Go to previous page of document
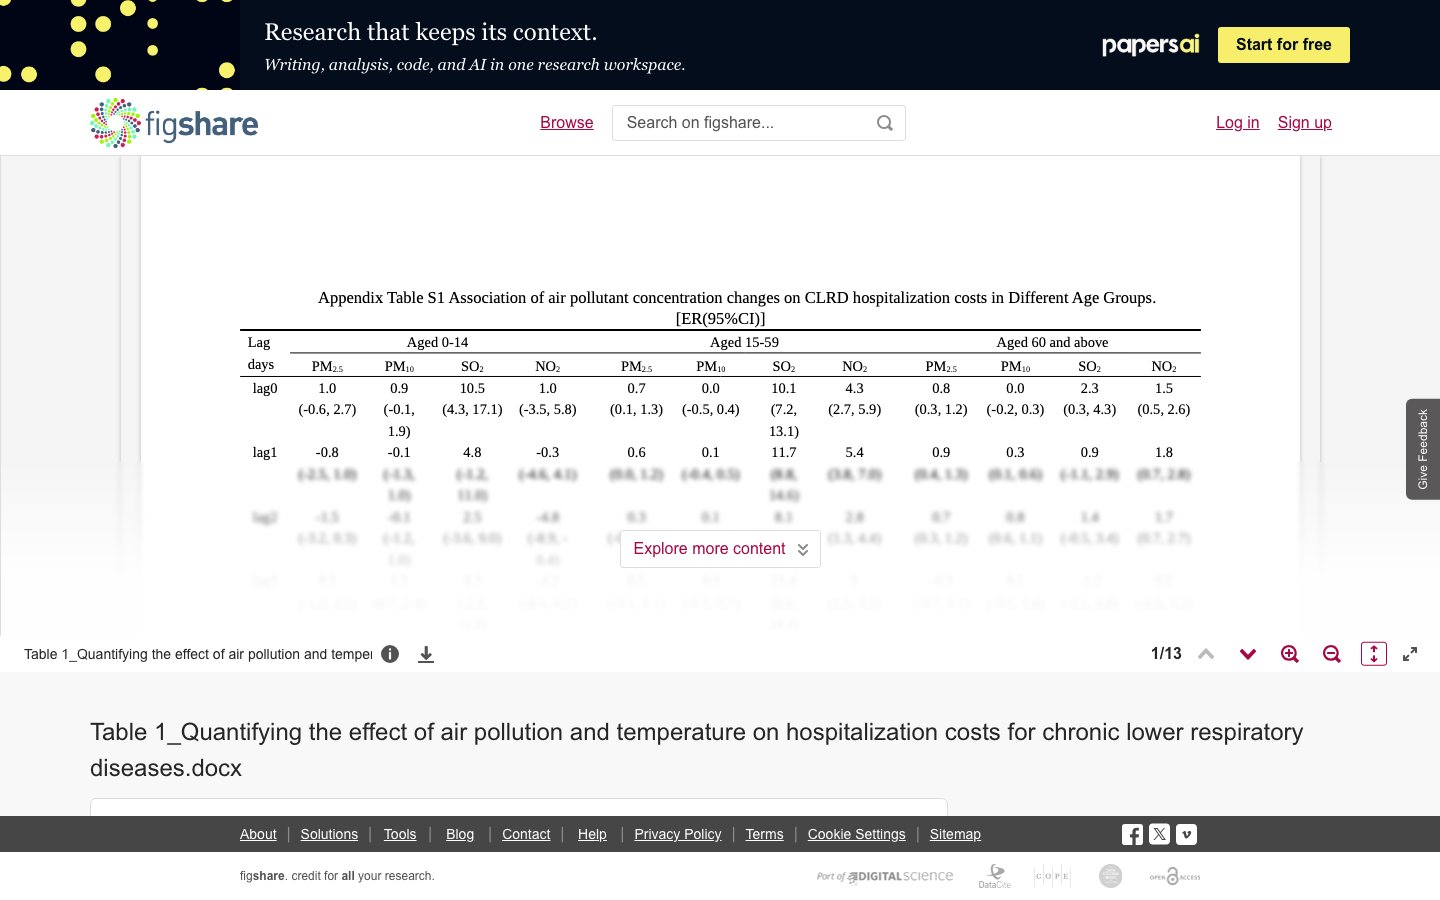The height and width of the screenshot is (900, 1440). pyautogui.click(x=1206, y=654)
